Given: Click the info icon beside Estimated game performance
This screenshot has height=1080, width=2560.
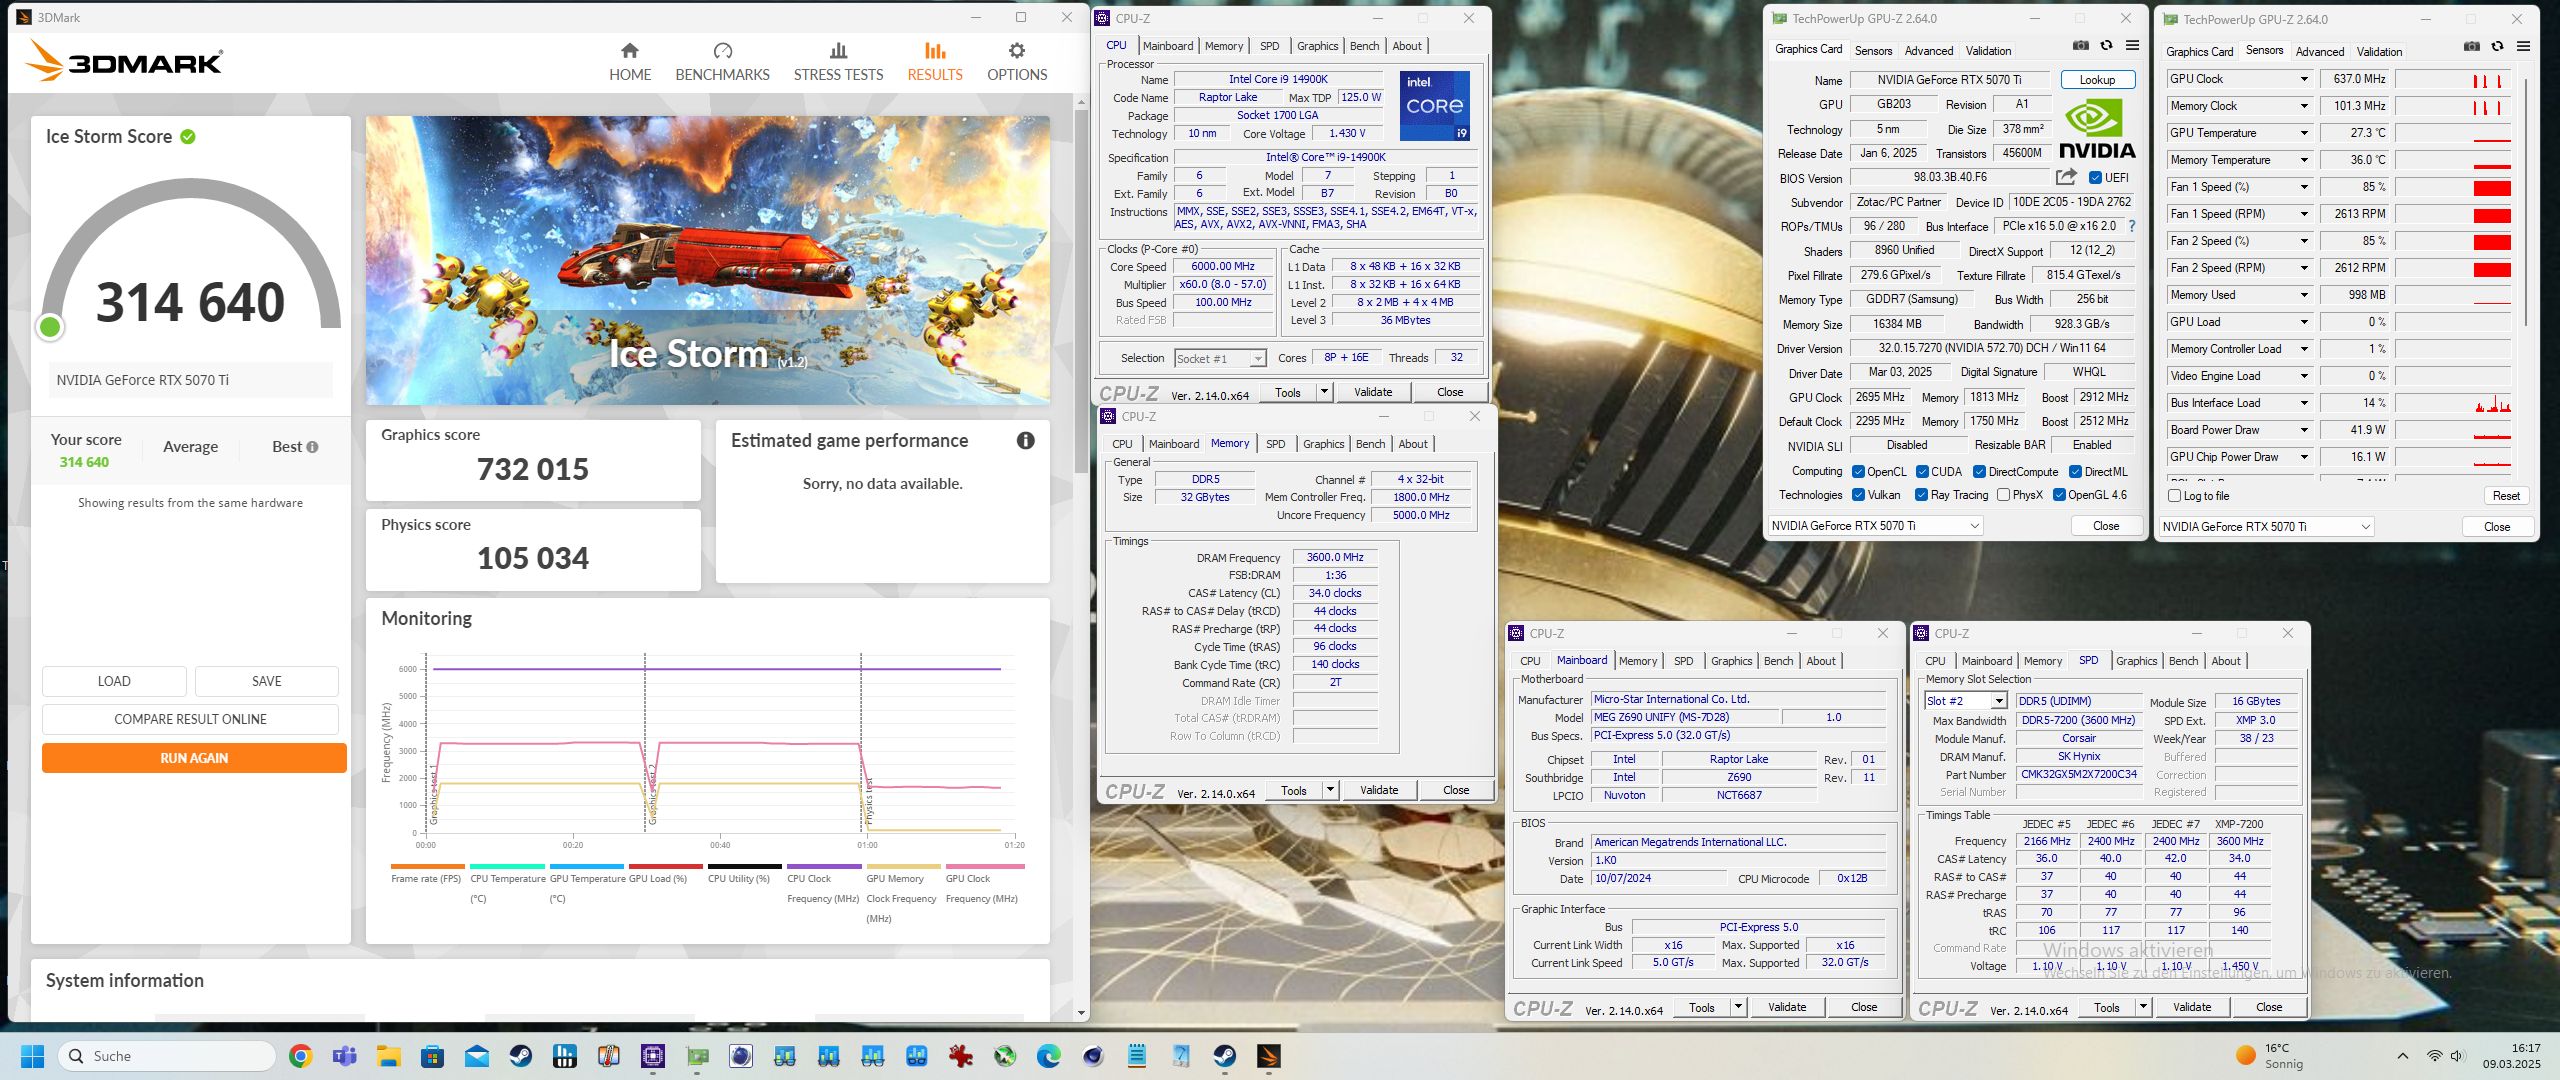Looking at the screenshot, I should (1025, 441).
